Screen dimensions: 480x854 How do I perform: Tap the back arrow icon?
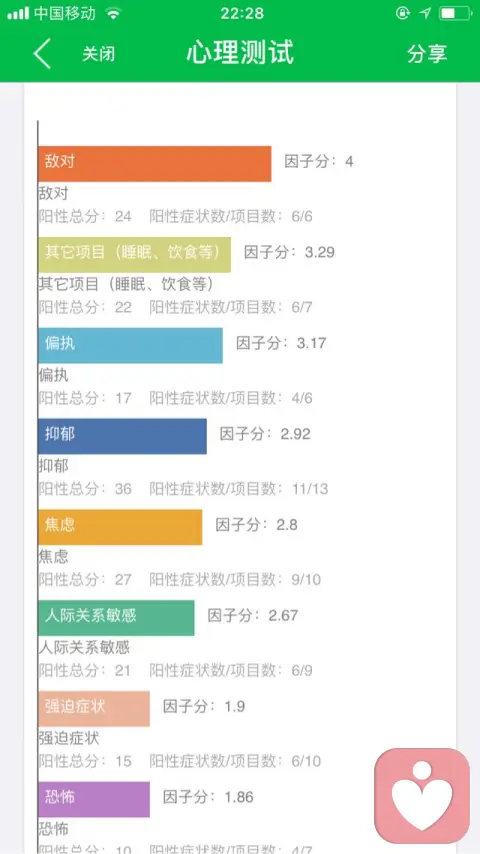click(x=42, y=53)
